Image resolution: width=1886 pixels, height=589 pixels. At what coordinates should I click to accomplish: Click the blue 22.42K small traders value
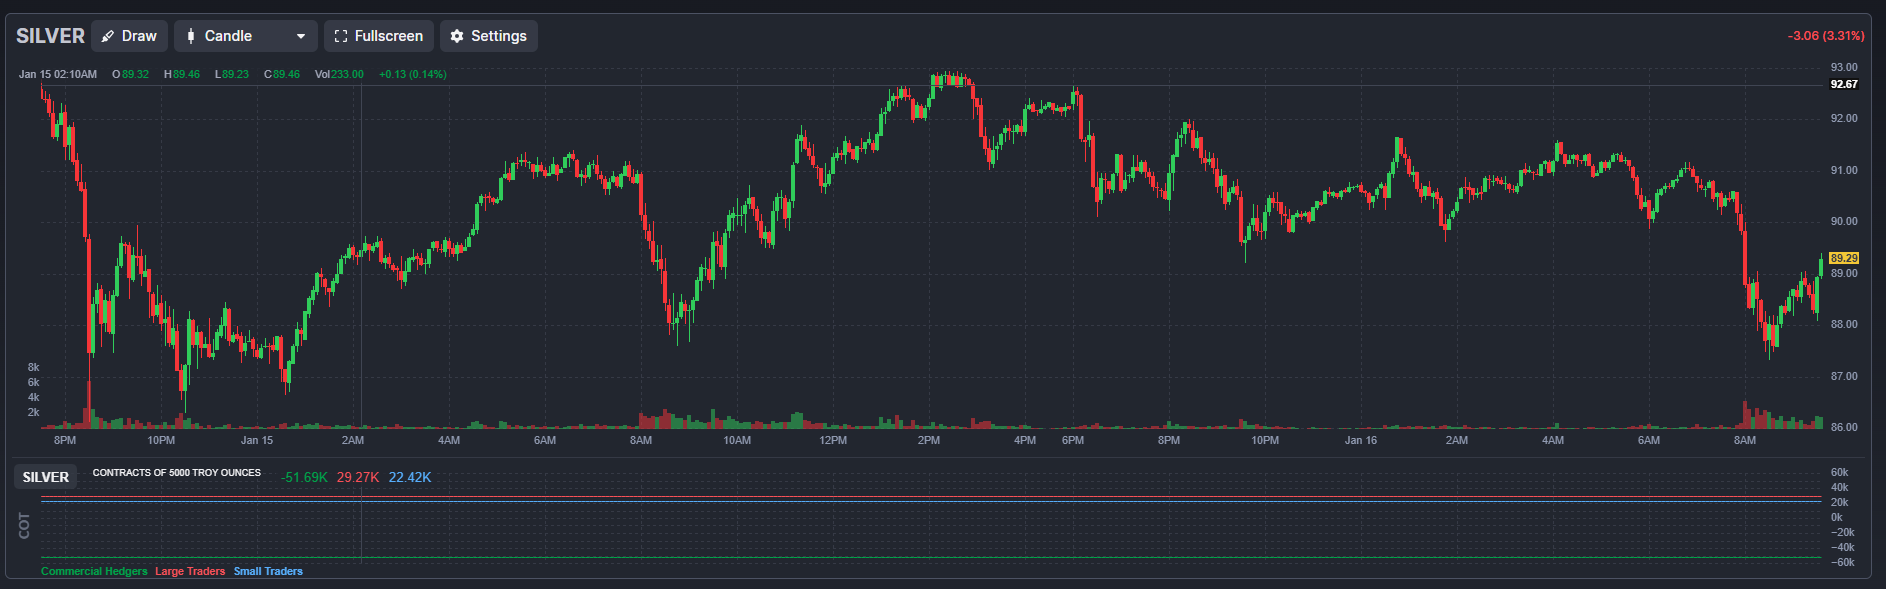(410, 477)
